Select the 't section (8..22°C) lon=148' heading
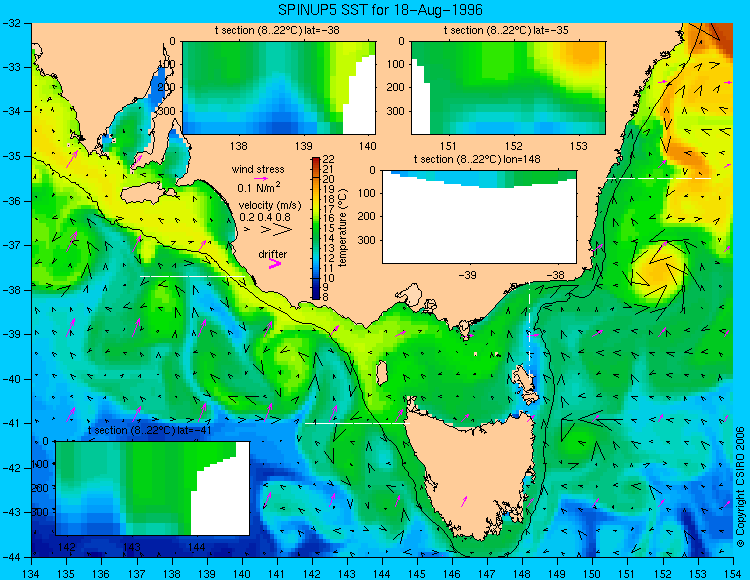This screenshot has height=580, width=750. (477, 159)
